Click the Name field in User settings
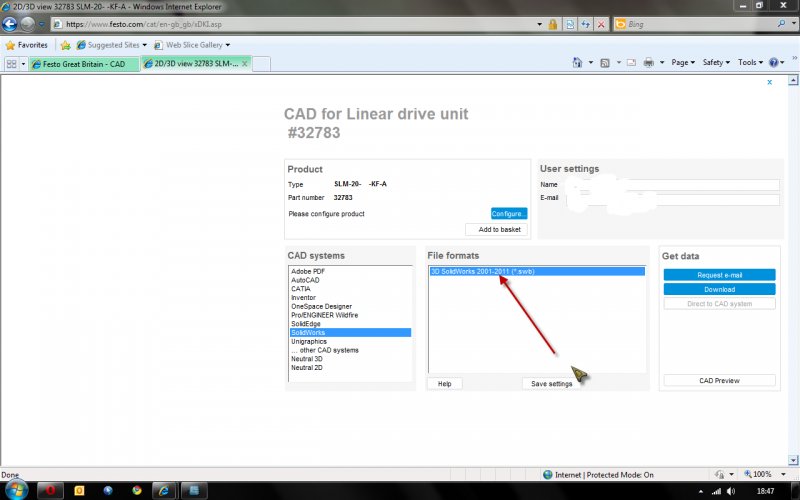Image resolution: width=800 pixels, height=500 pixels. click(672, 185)
